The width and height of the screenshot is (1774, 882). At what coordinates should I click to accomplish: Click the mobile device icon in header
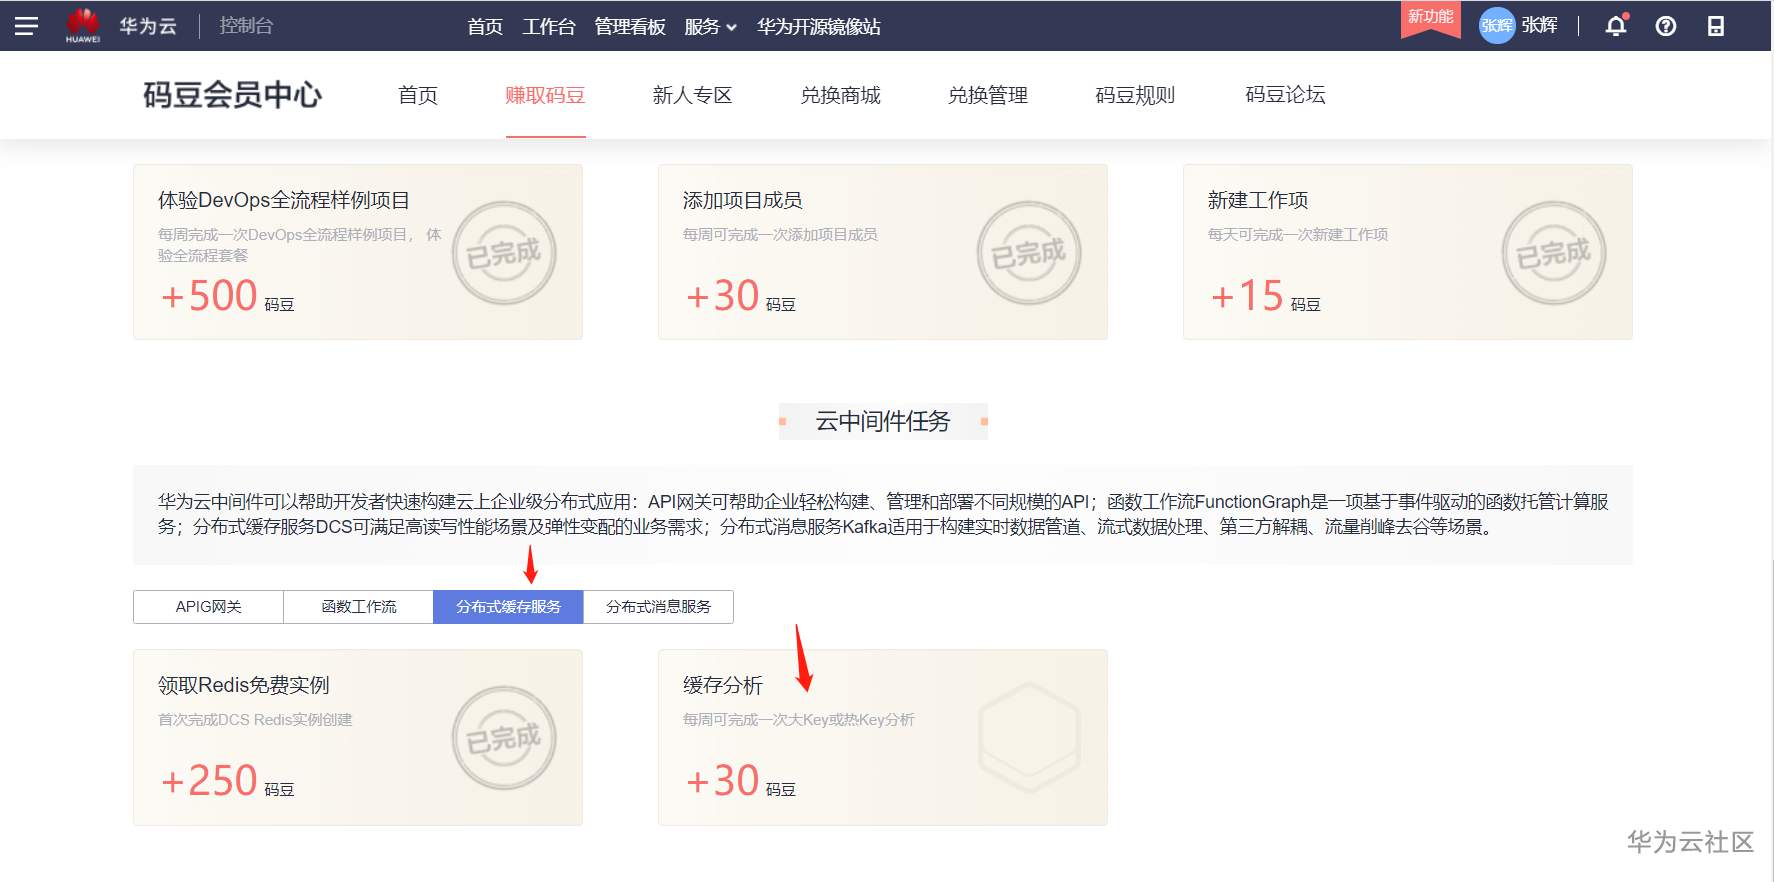pos(1716,26)
